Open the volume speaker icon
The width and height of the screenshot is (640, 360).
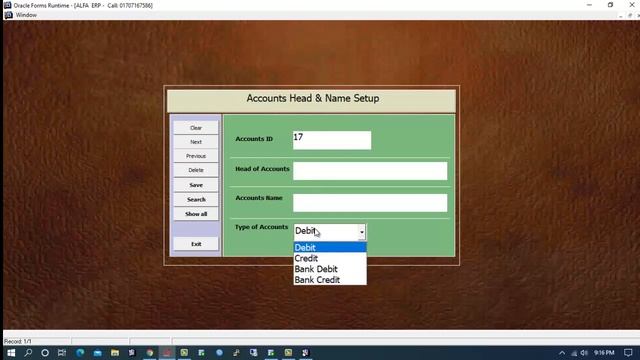coord(584,353)
